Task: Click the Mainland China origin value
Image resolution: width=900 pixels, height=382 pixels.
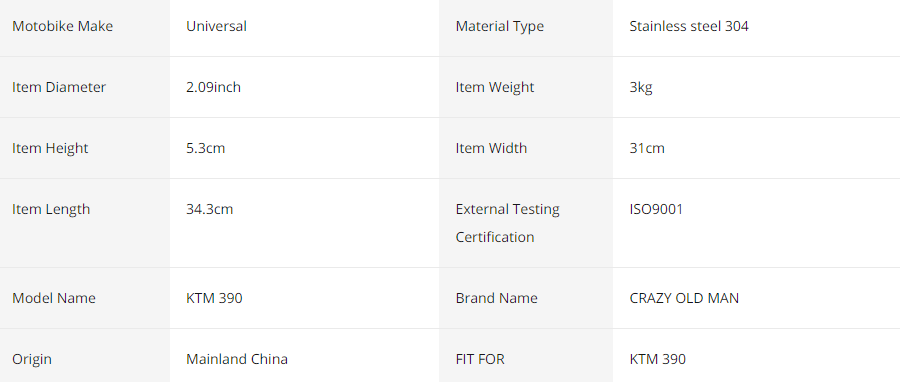Action: (237, 359)
